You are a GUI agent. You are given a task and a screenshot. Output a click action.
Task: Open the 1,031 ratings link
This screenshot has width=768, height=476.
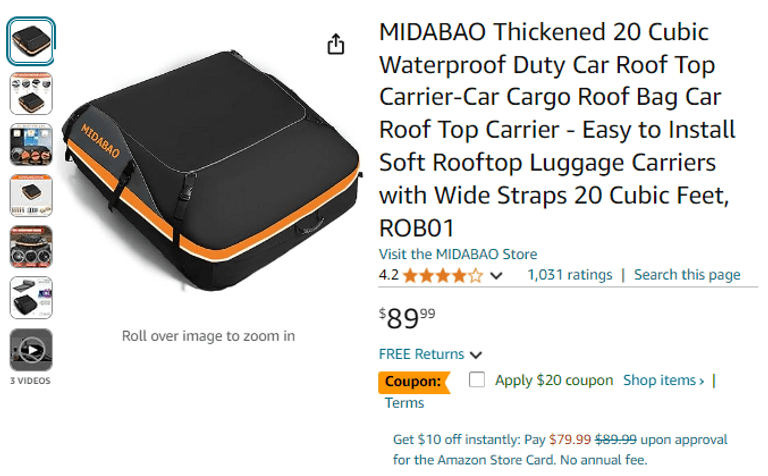point(569,275)
